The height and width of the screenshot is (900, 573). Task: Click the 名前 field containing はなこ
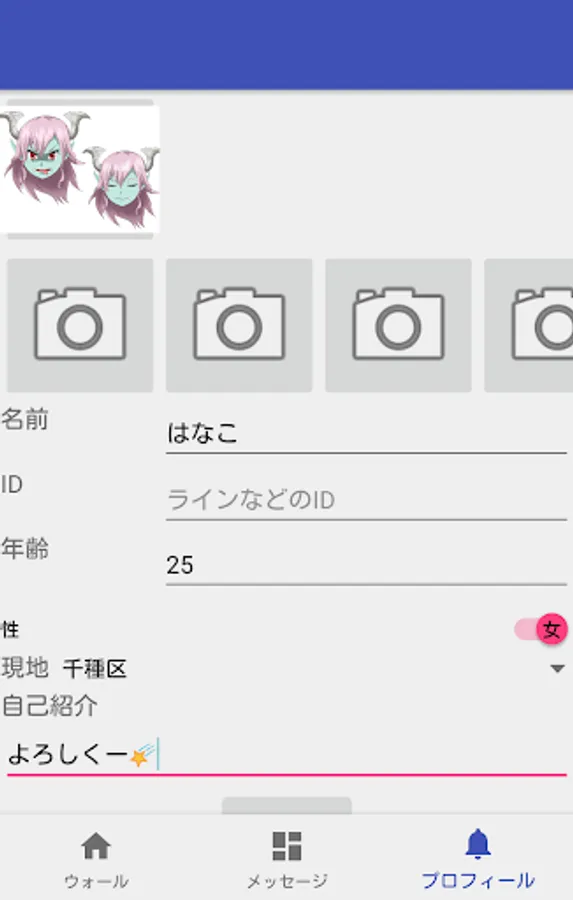pyautogui.click(x=366, y=433)
